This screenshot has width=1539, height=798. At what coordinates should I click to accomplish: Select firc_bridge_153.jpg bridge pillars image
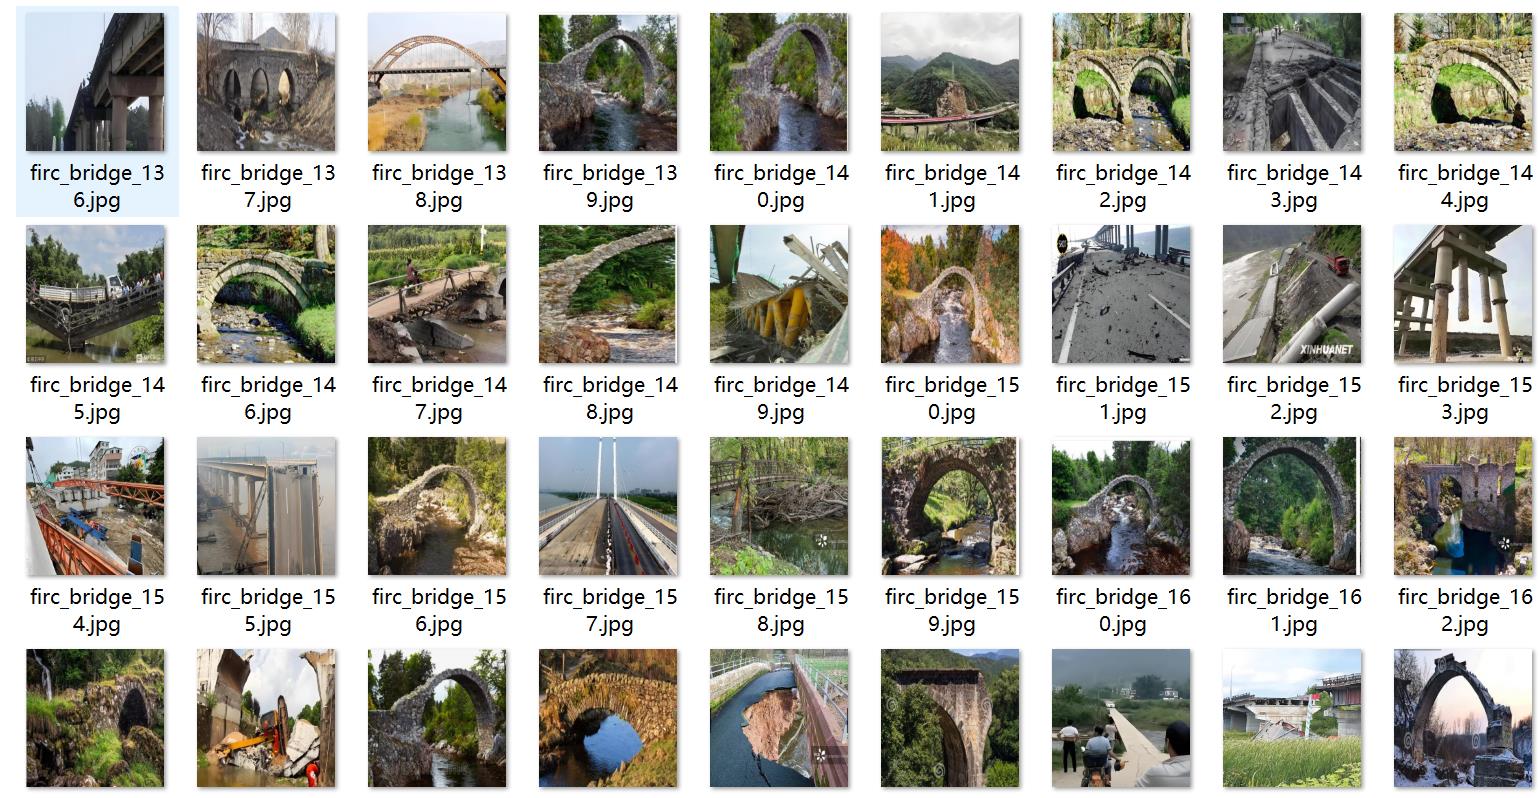tap(1463, 294)
